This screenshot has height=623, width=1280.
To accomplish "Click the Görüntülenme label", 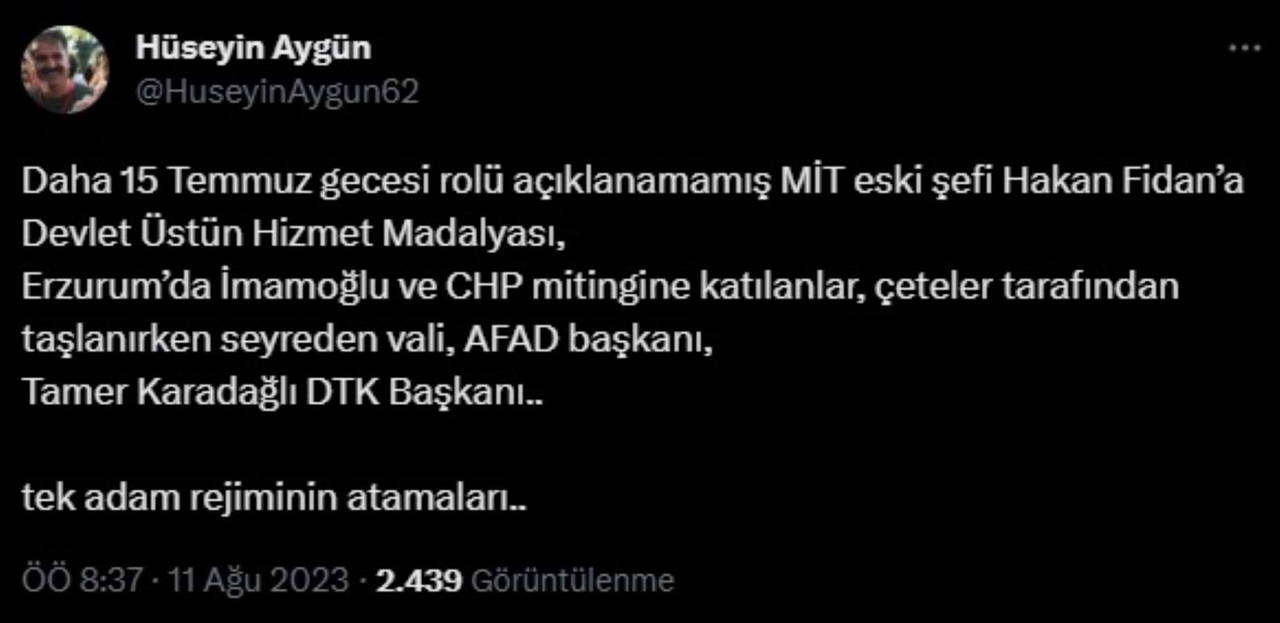I will click(x=572, y=580).
